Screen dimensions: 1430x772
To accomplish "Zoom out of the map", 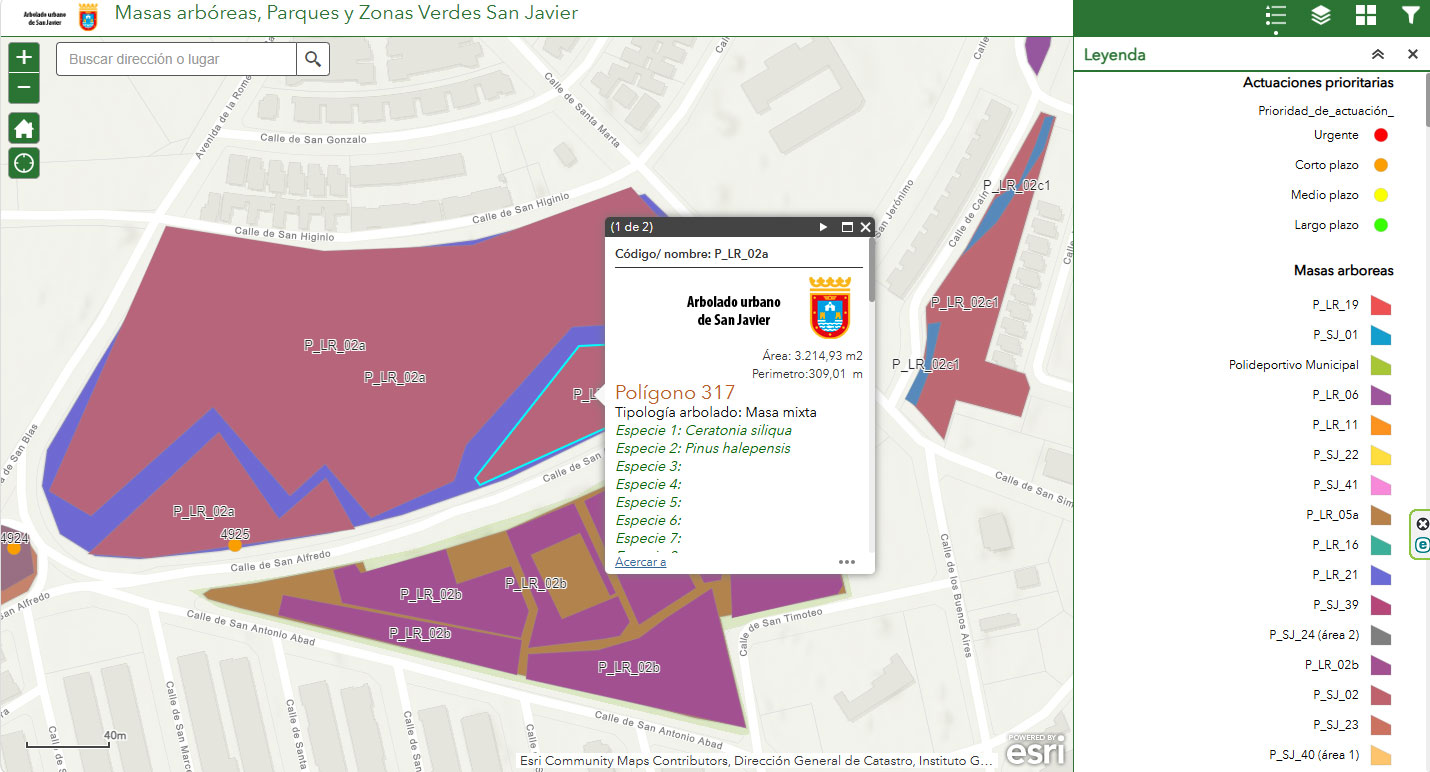I will click(24, 88).
